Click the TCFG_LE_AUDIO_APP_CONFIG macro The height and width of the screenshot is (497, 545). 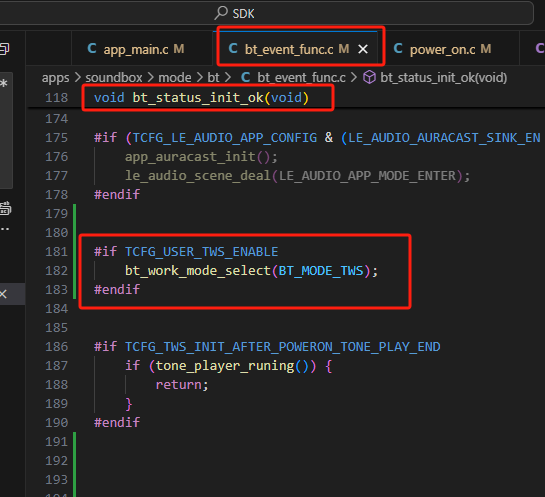click(225, 138)
